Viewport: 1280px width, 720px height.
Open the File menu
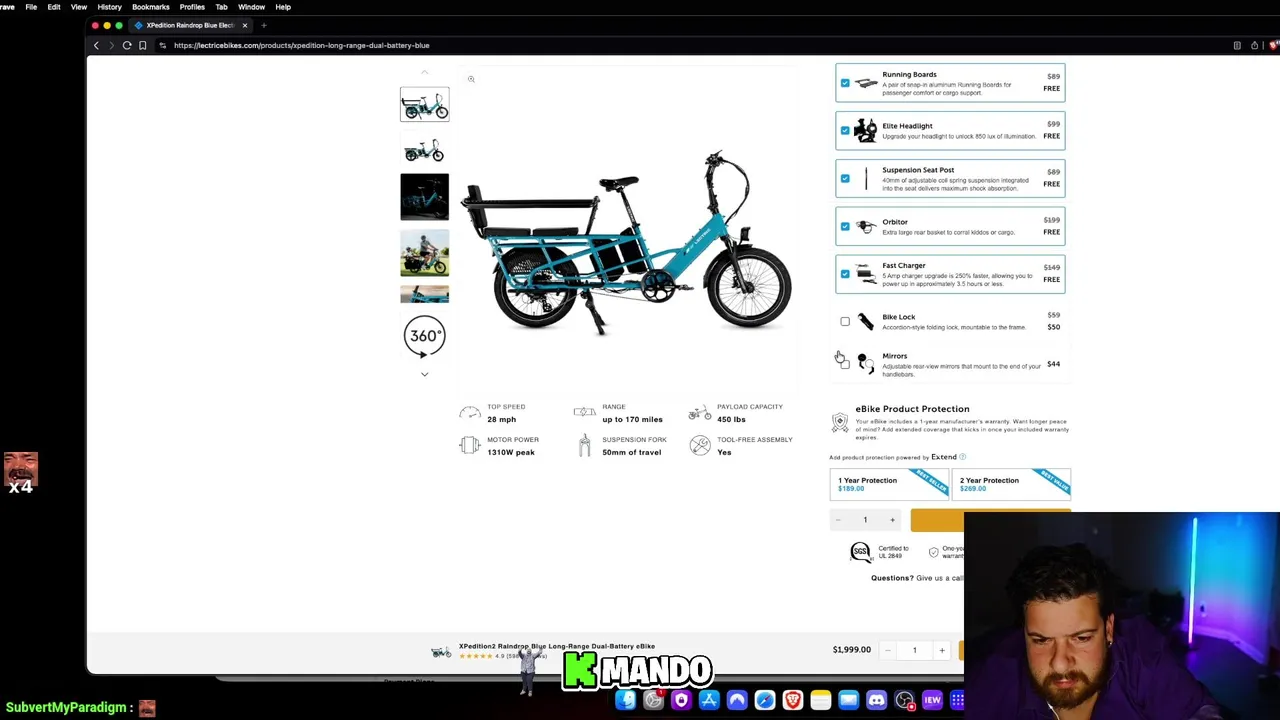31,7
